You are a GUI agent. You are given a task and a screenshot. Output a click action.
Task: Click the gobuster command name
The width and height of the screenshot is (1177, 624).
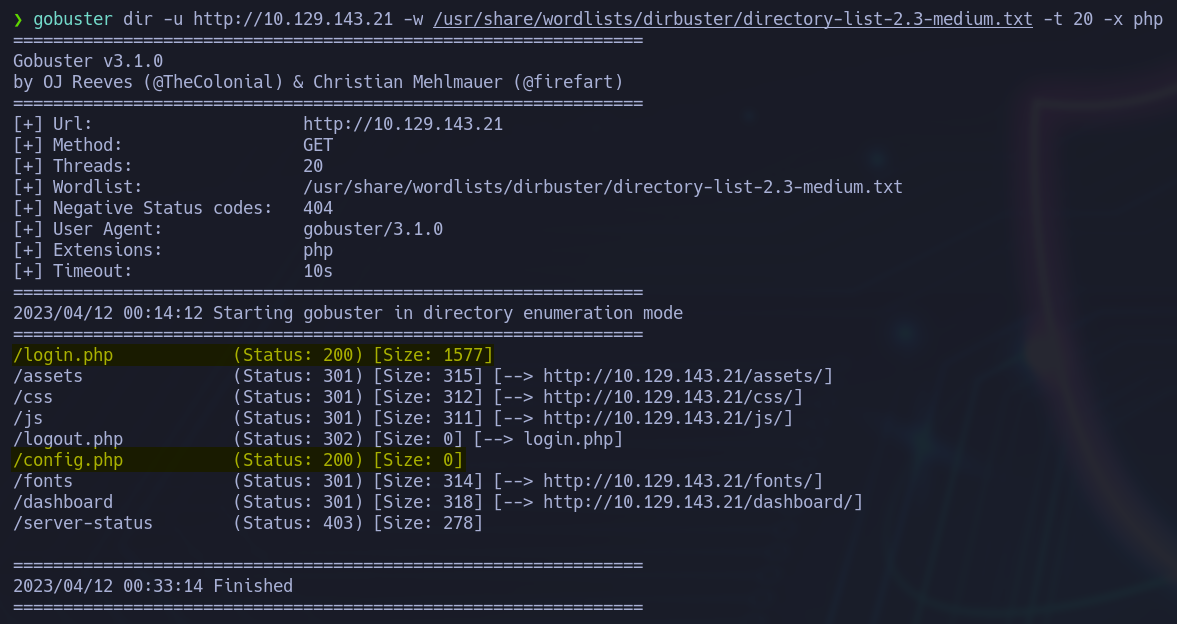coord(73,19)
